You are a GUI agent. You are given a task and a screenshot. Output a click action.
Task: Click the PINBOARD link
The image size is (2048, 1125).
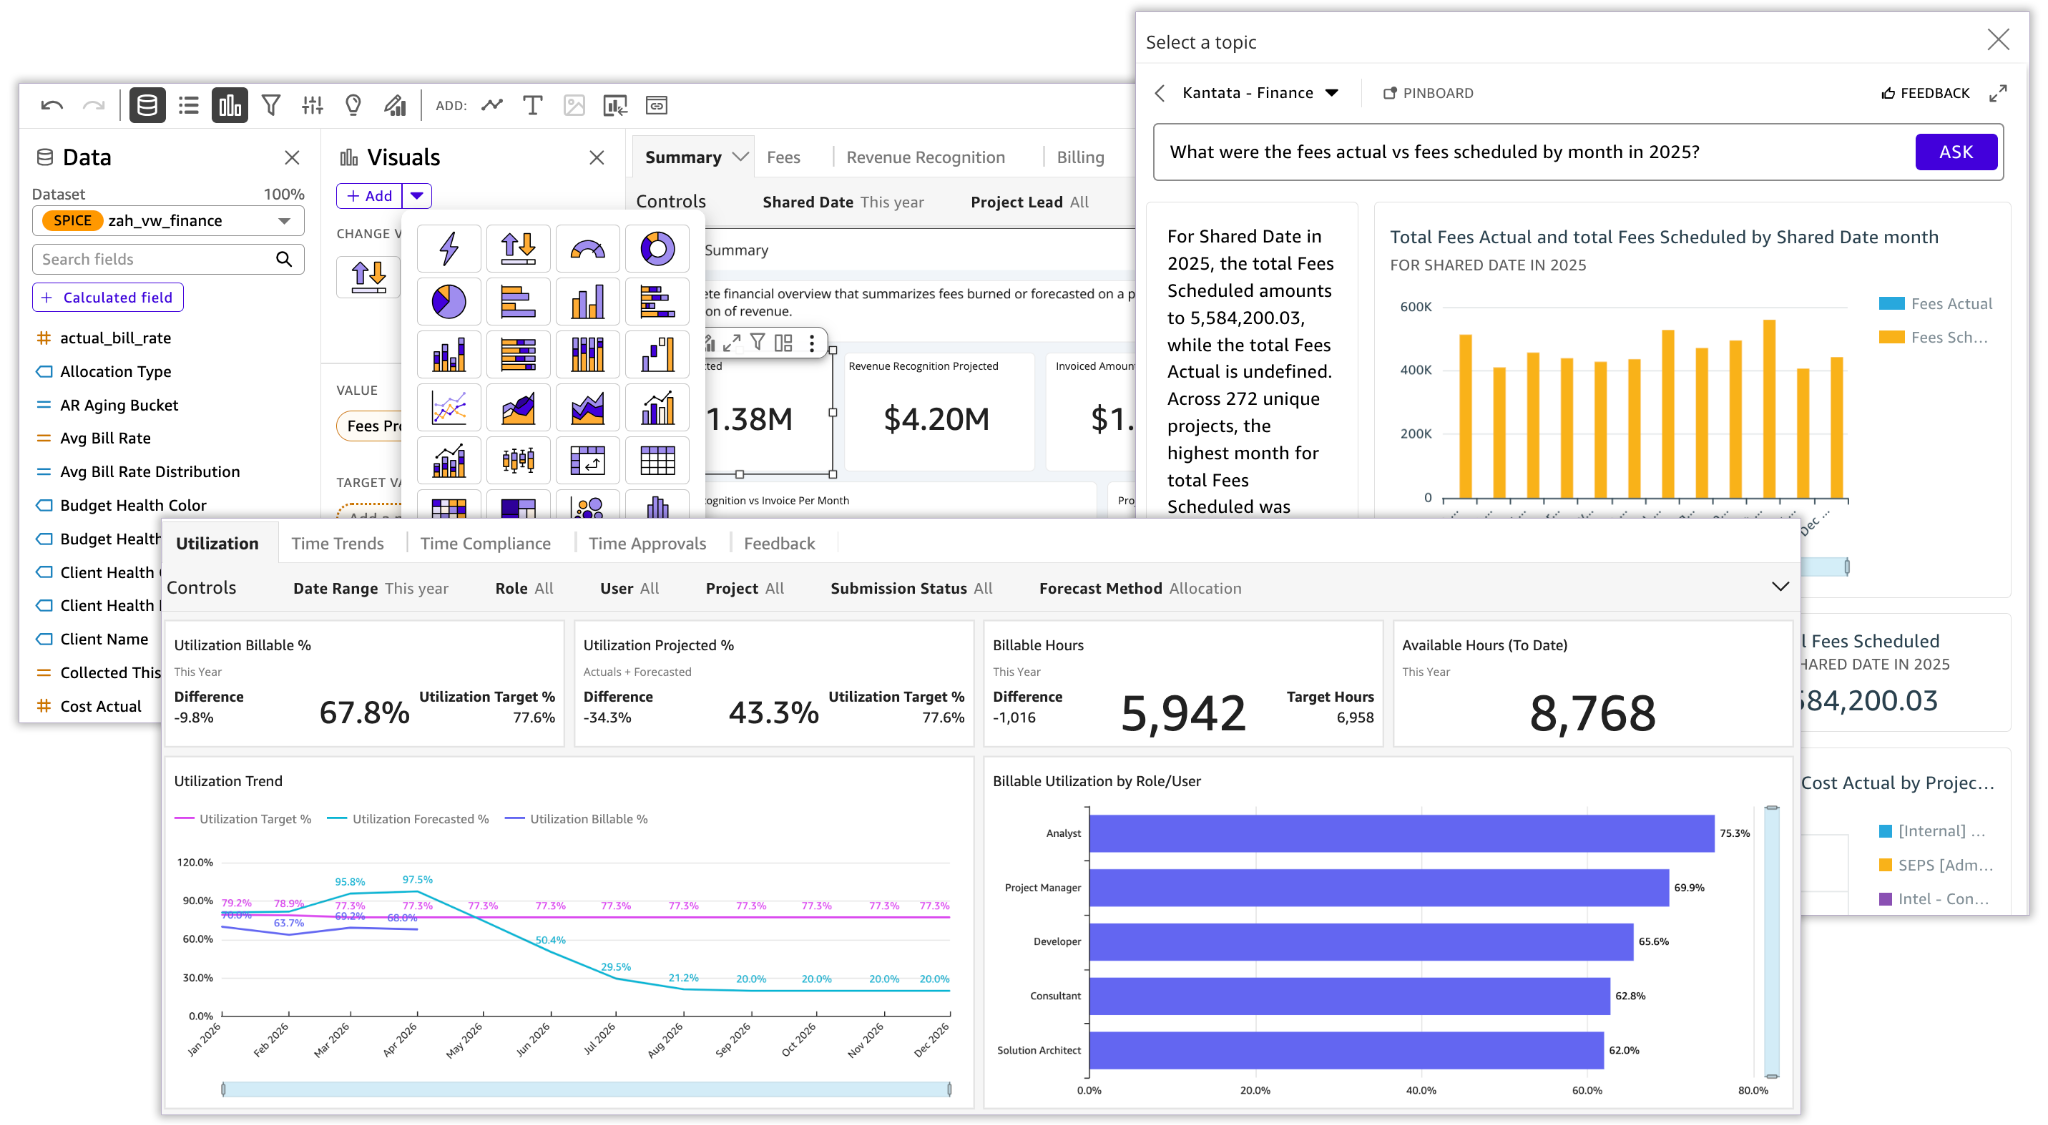(1428, 93)
